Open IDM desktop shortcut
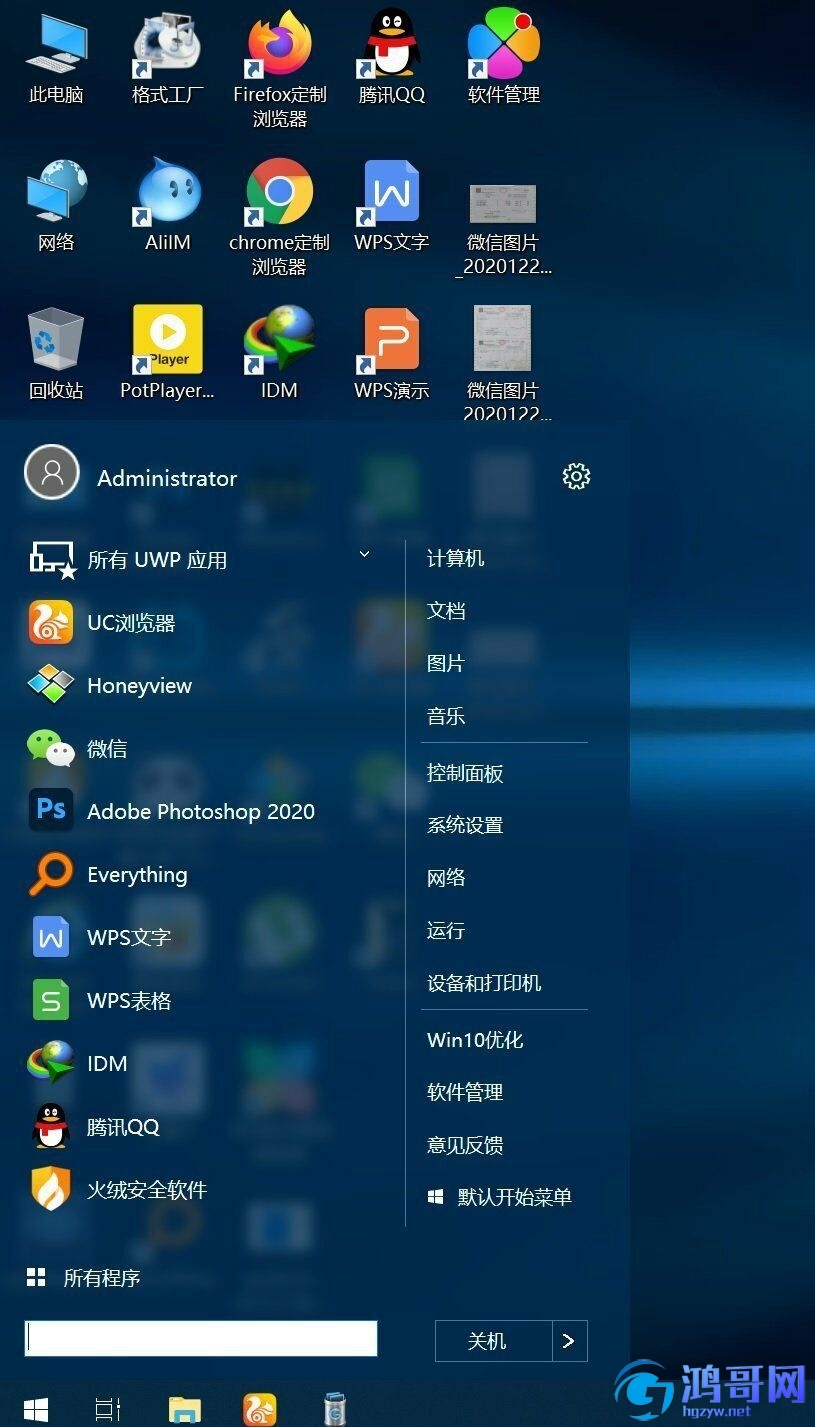Viewport: 815px width, 1427px height. pos(280,353)
